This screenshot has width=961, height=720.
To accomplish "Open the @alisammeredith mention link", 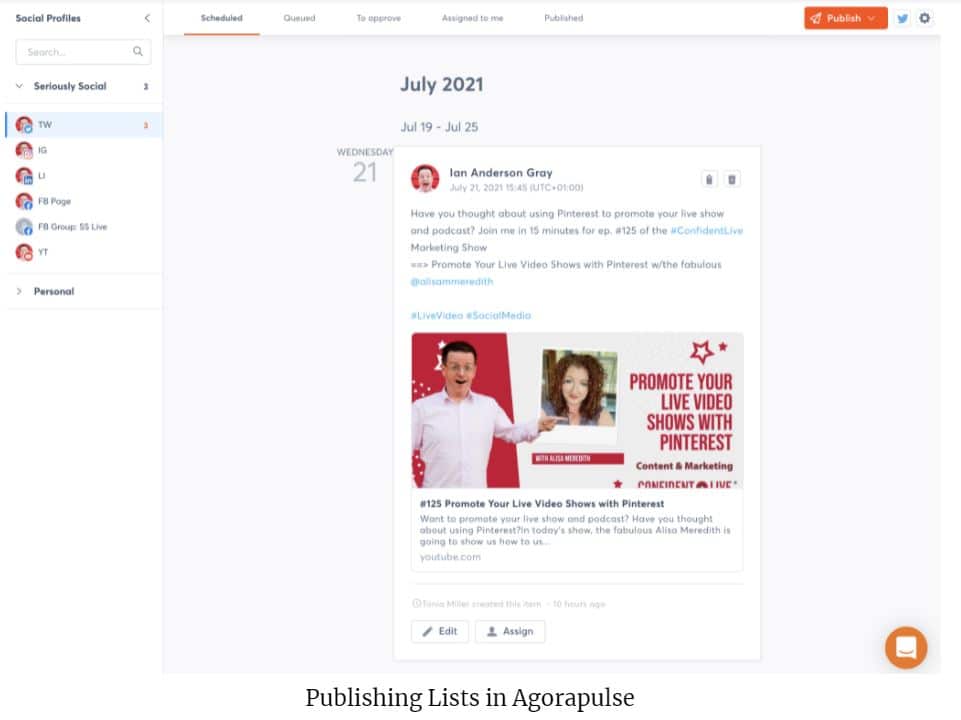I will [x=452, y=281].
